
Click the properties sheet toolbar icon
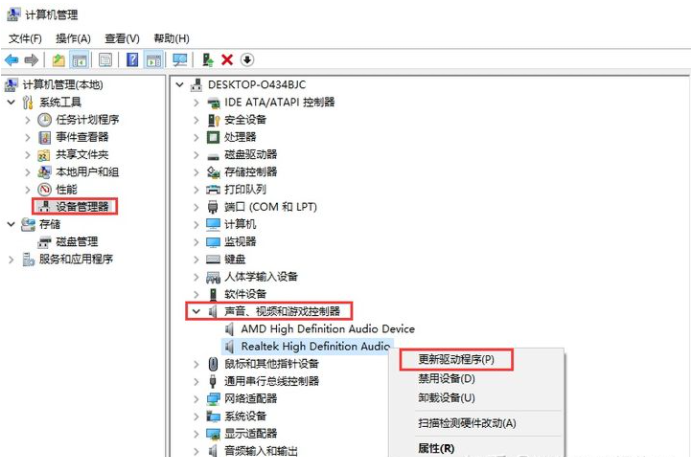[105, 59]
